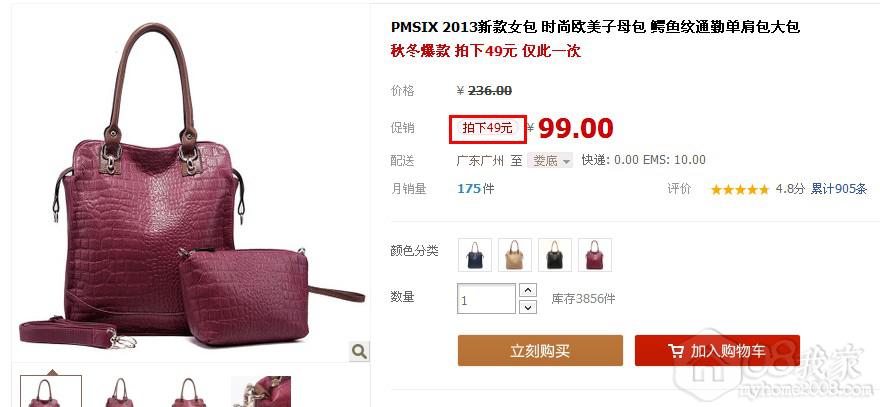
Task: Click the five-star rating icons
Action: click(740, 190)
